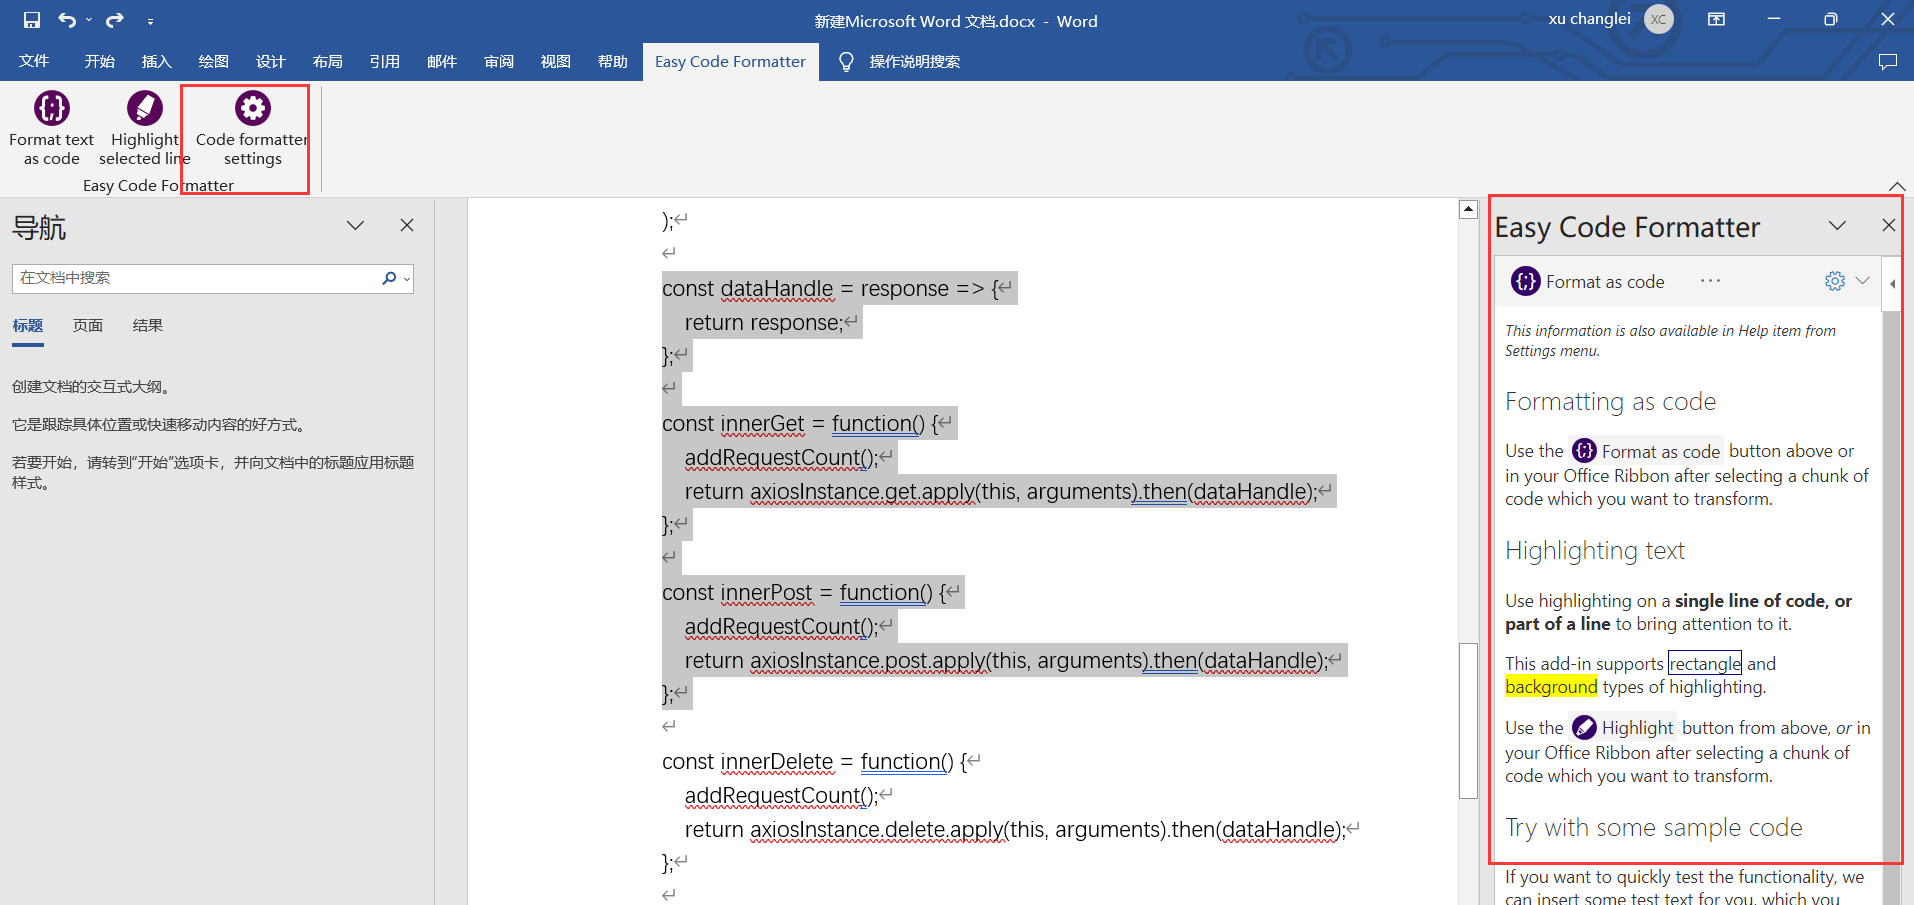1914x905 pixels.
Task: Select the 页面 tab in navigation pane
Action: (88, 326)
